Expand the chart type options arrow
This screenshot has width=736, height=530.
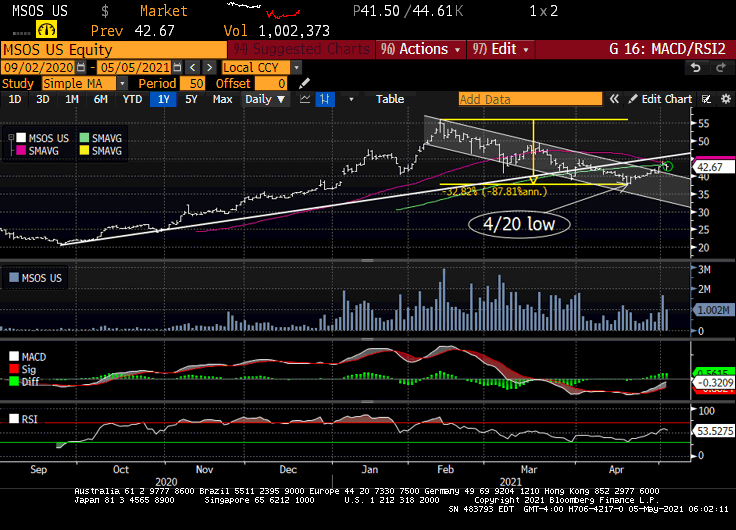(351, 99)
